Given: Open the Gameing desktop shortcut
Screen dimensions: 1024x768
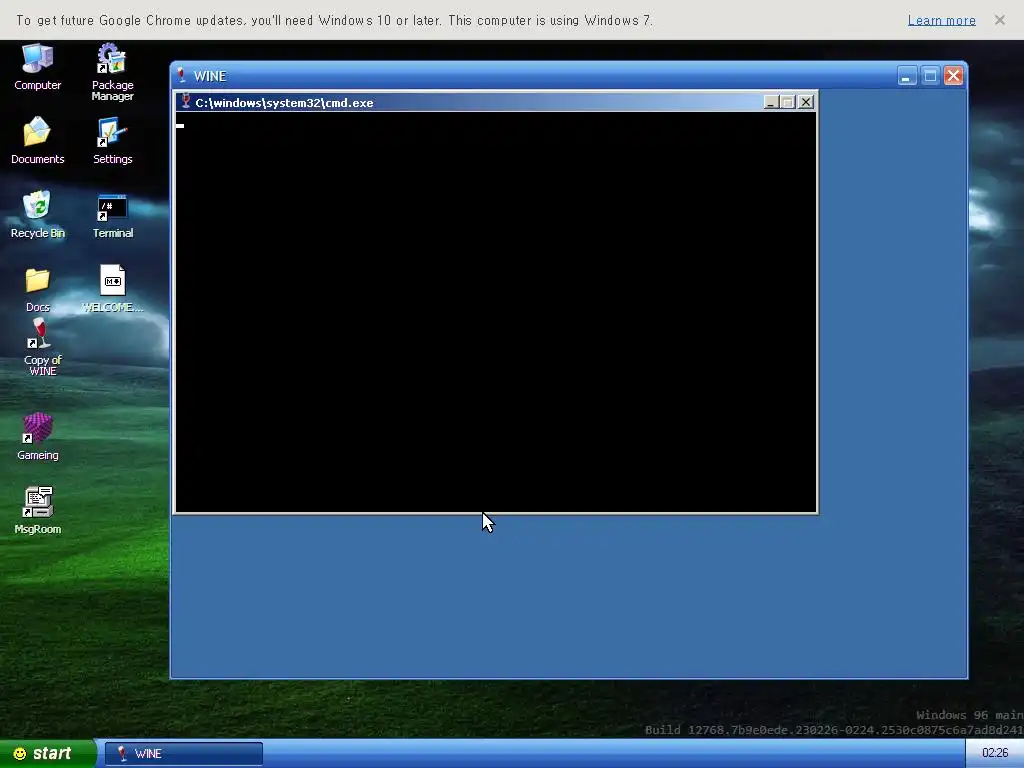Looking at the screenshot, I should point(37,436).
